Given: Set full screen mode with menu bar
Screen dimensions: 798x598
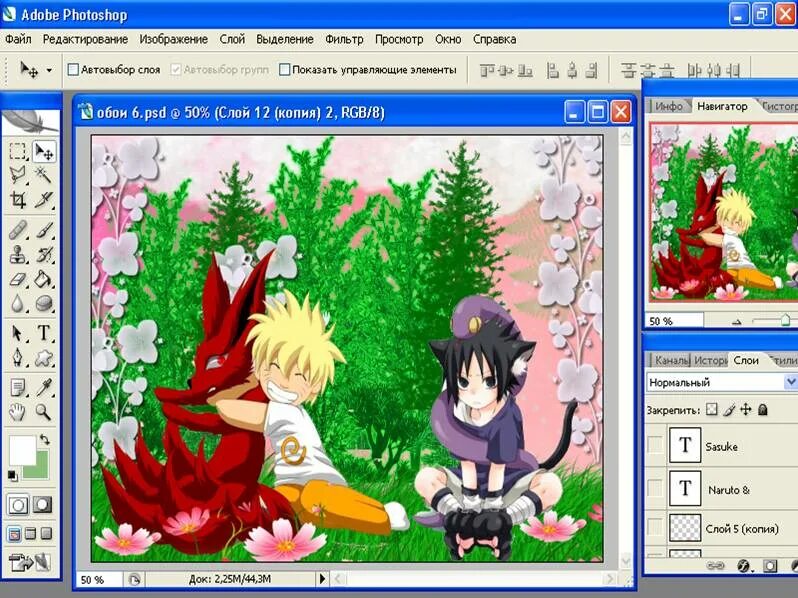Looking at the screenshot, I should (x=31, y=533).
